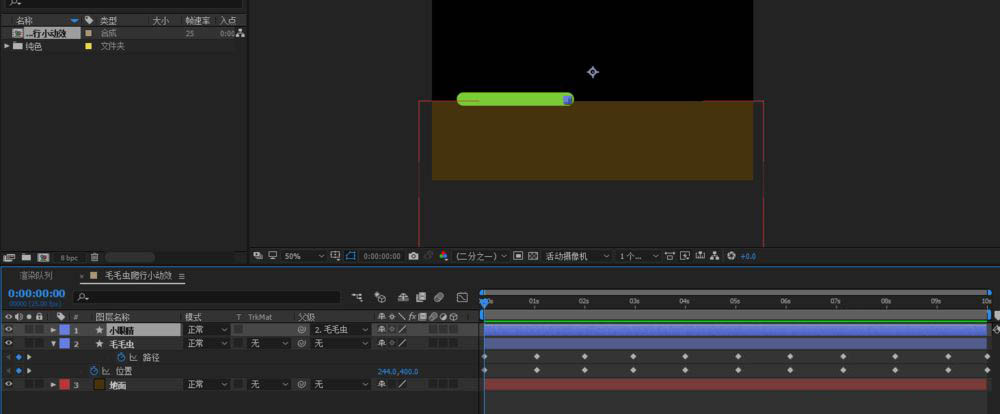This screenshot has width=1000, height=414.
Task: Click the red label color of 地面
Action: [x=64, y=384]
